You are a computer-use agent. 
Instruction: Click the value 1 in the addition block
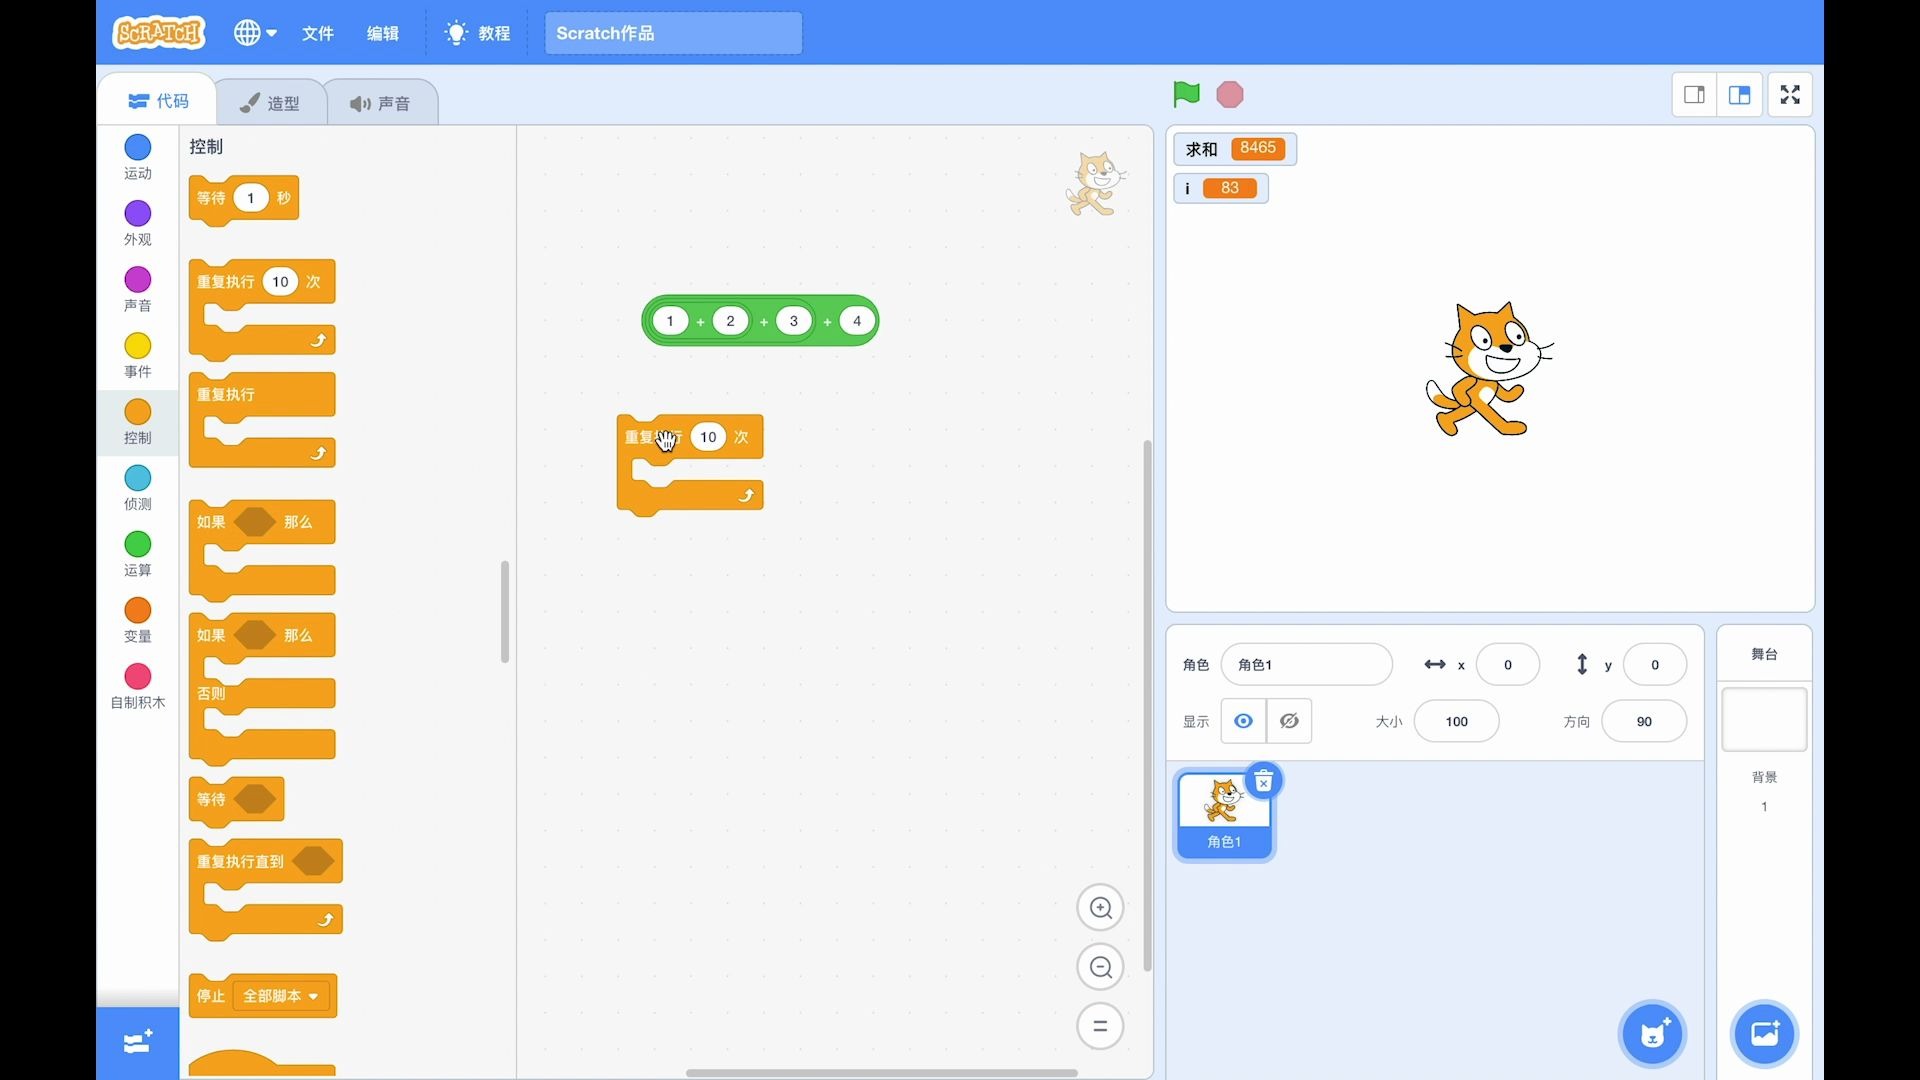coord(670,321)
